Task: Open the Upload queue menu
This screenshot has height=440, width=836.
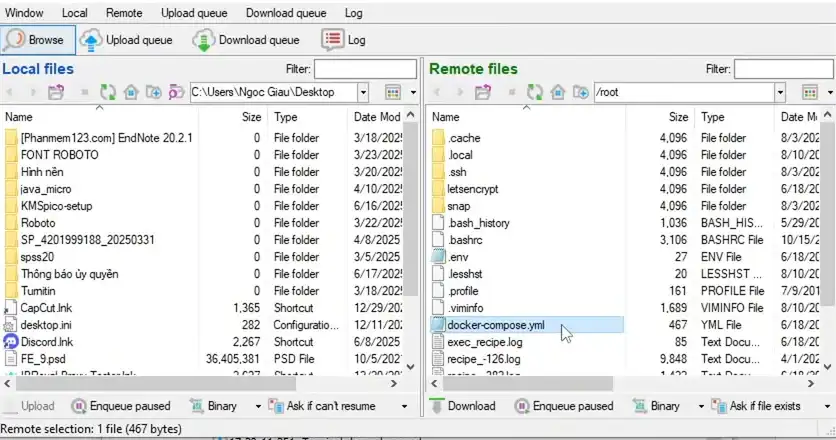Action: 194,13
